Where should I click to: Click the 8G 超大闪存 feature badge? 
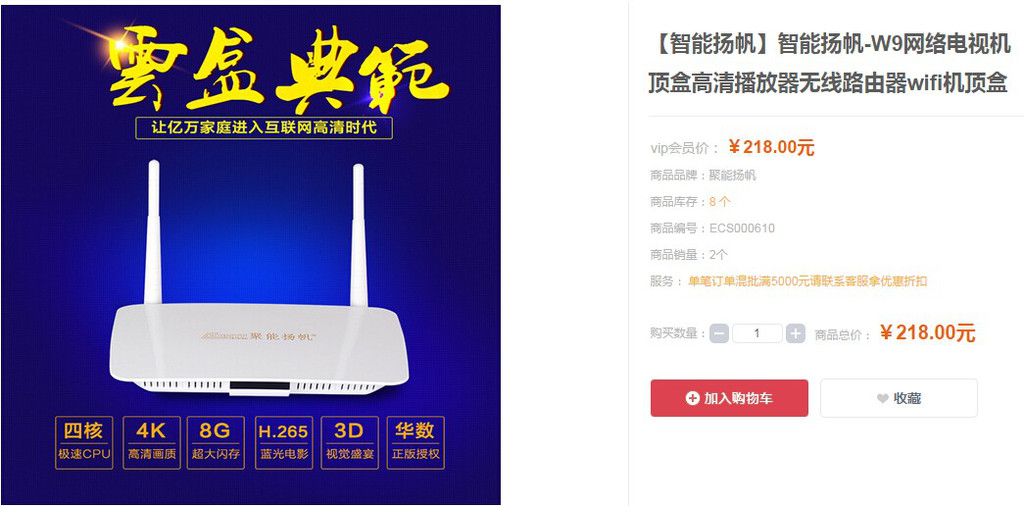pyautogui.click(x=216, y=443)
